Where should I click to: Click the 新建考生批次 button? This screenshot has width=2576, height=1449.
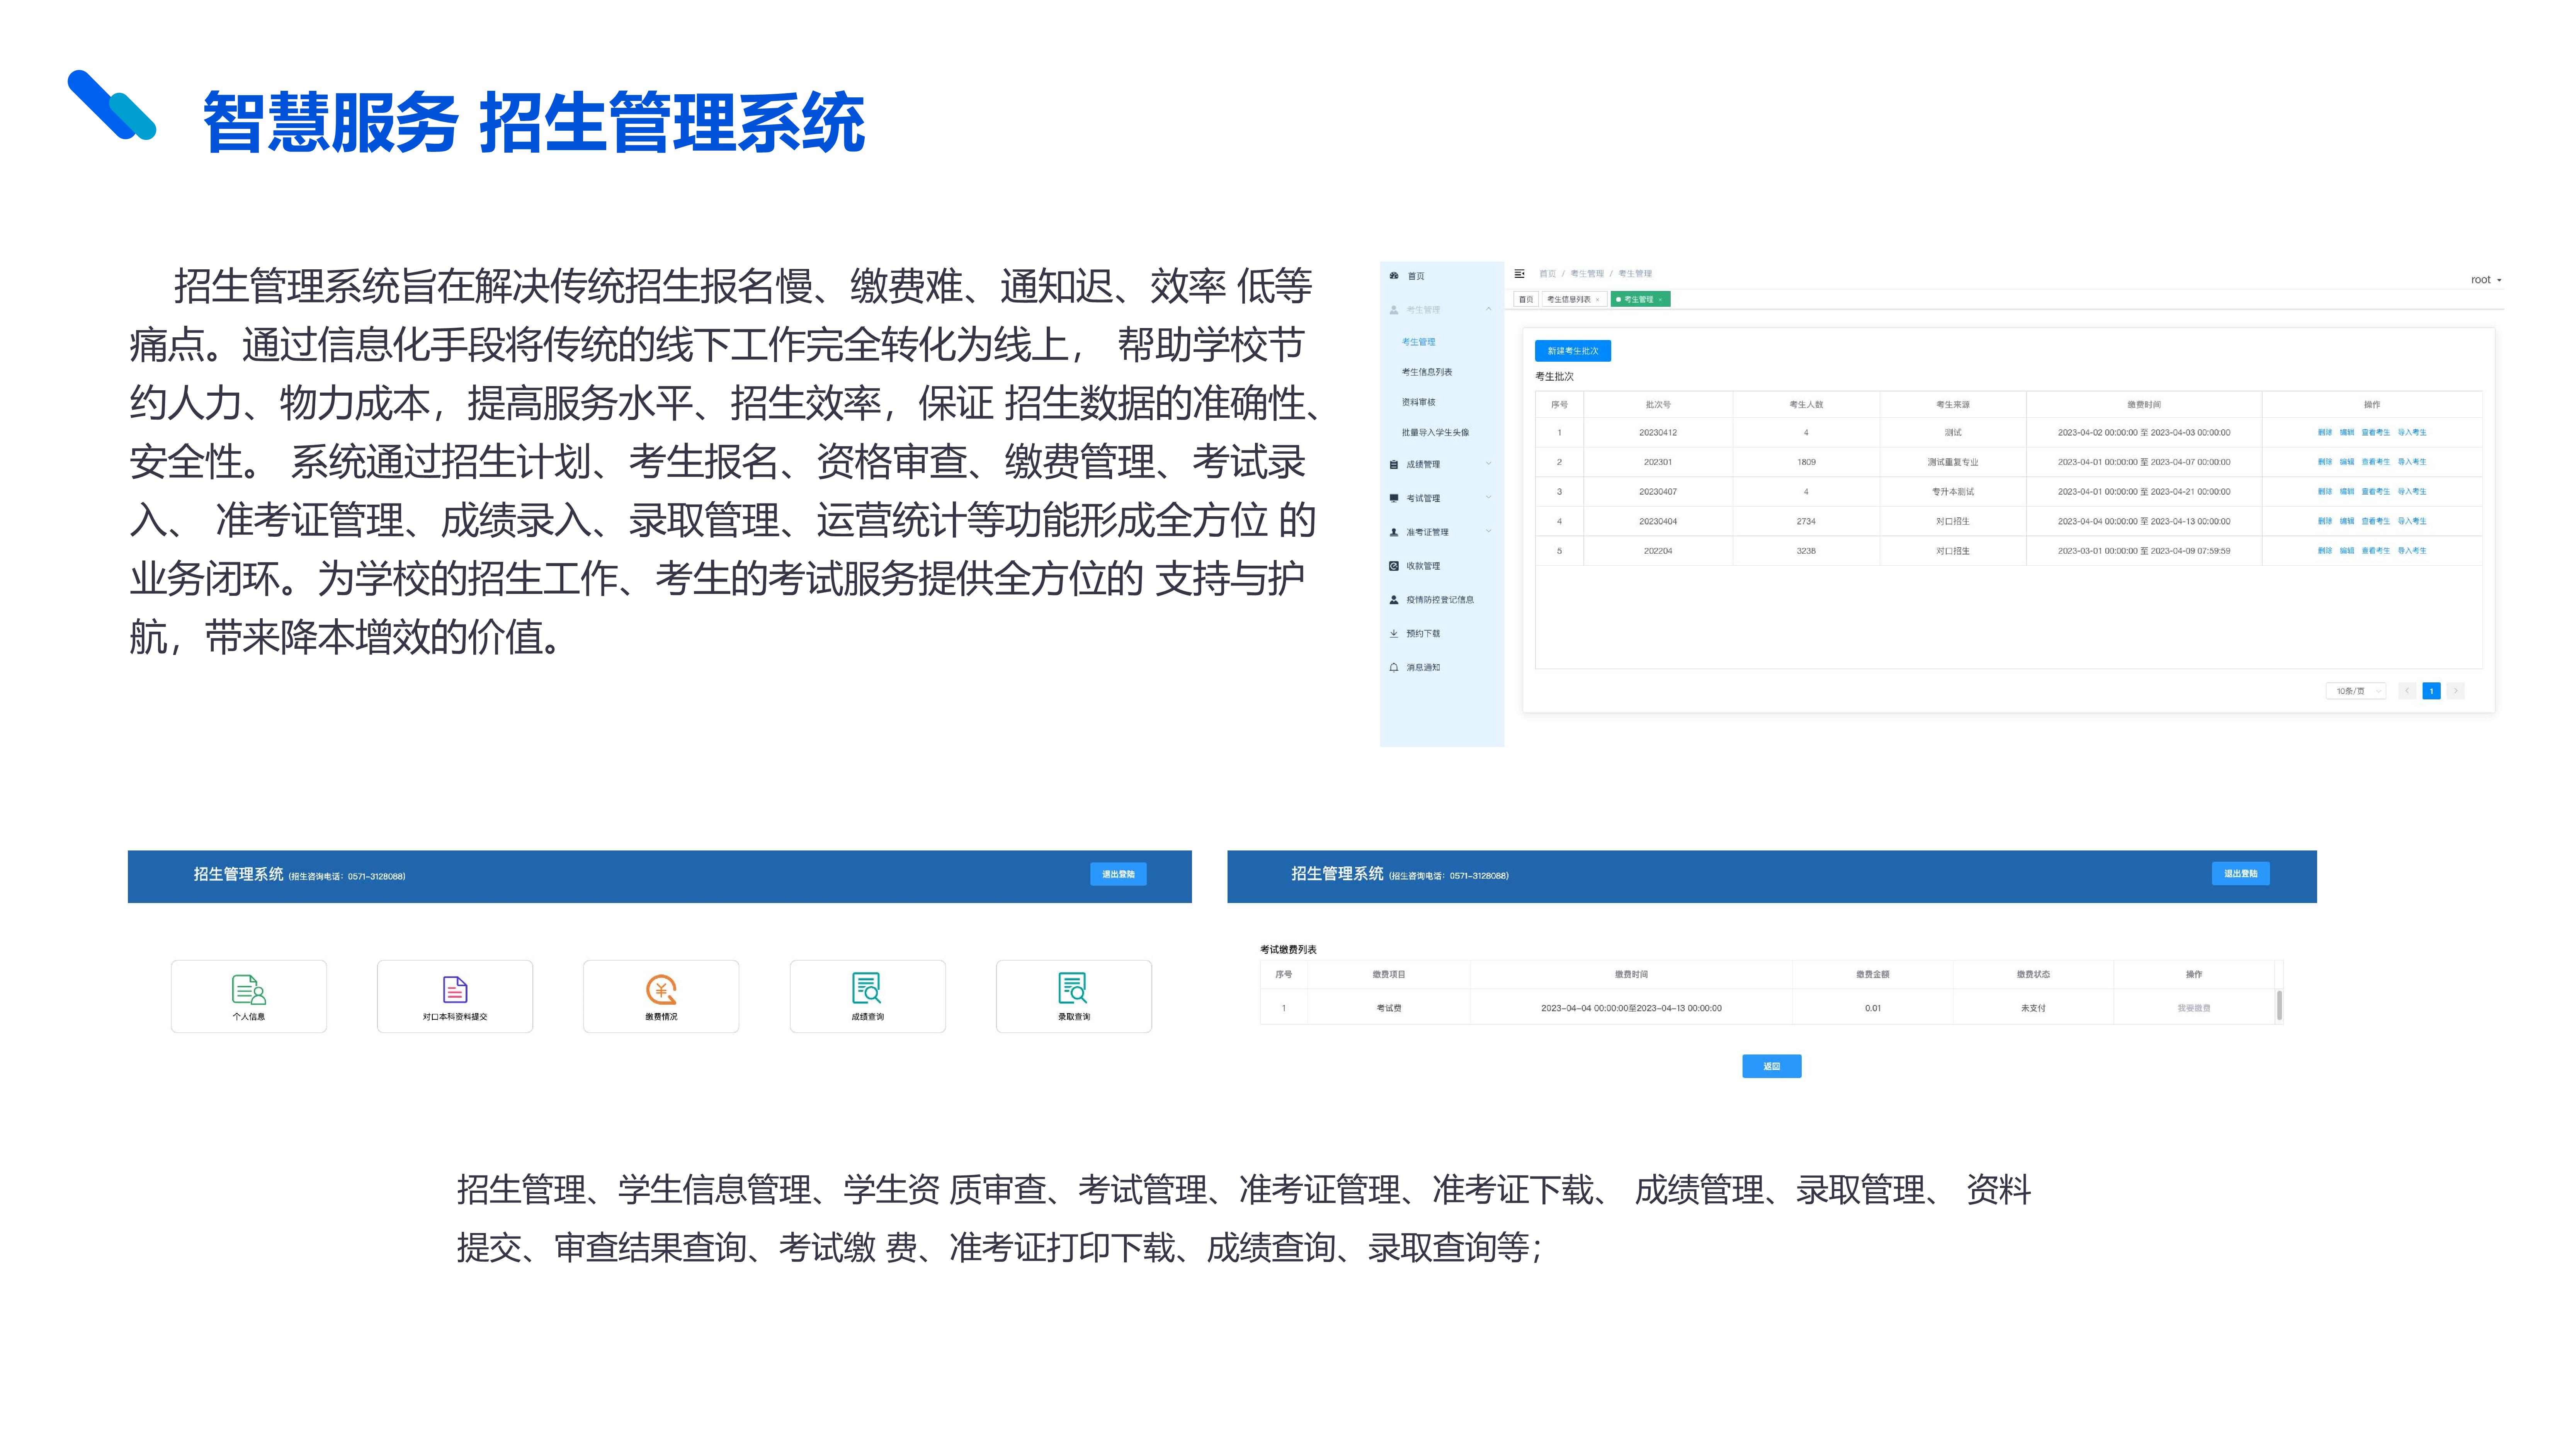click(x=1573, y=351)
